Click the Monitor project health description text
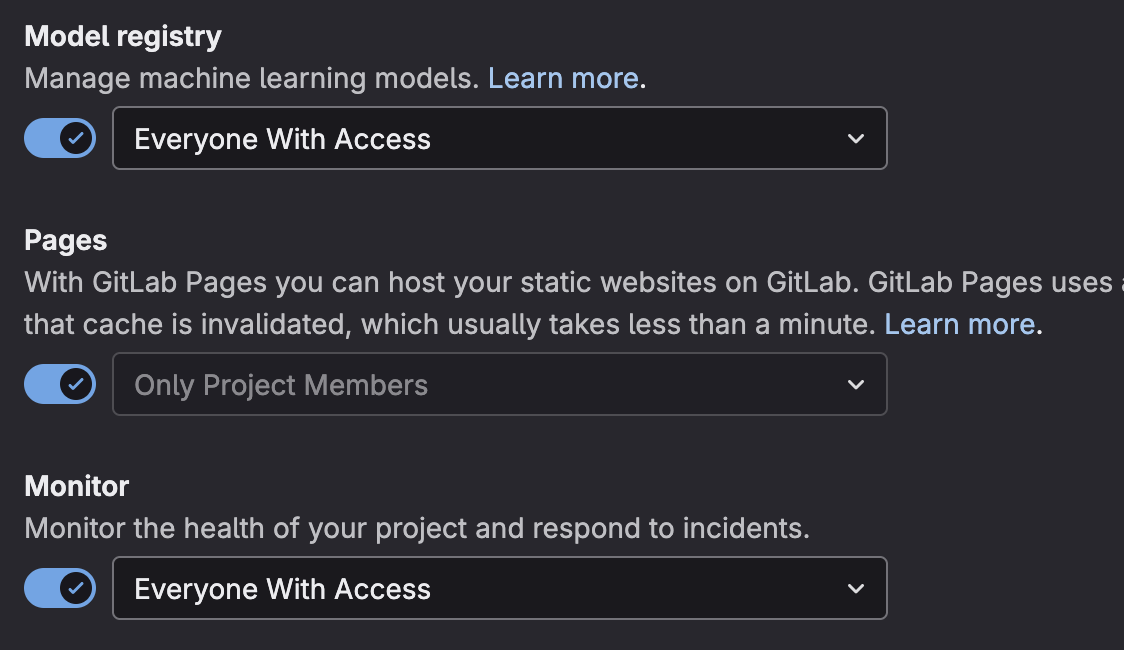The image size is (1124, 650). [416, 528]
